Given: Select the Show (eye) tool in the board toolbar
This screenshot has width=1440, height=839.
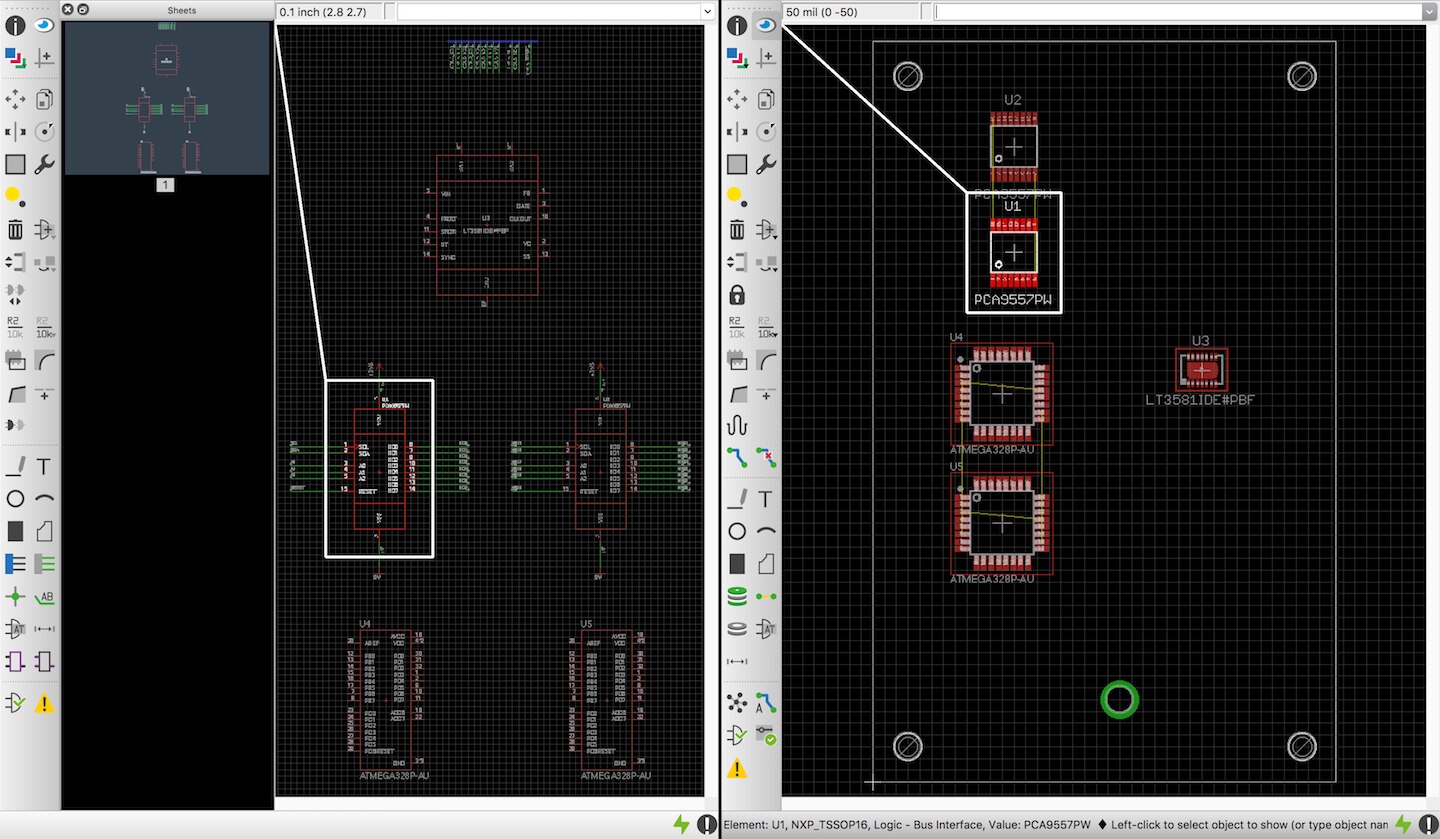Looking at the screenshot, I should [765, 26].
